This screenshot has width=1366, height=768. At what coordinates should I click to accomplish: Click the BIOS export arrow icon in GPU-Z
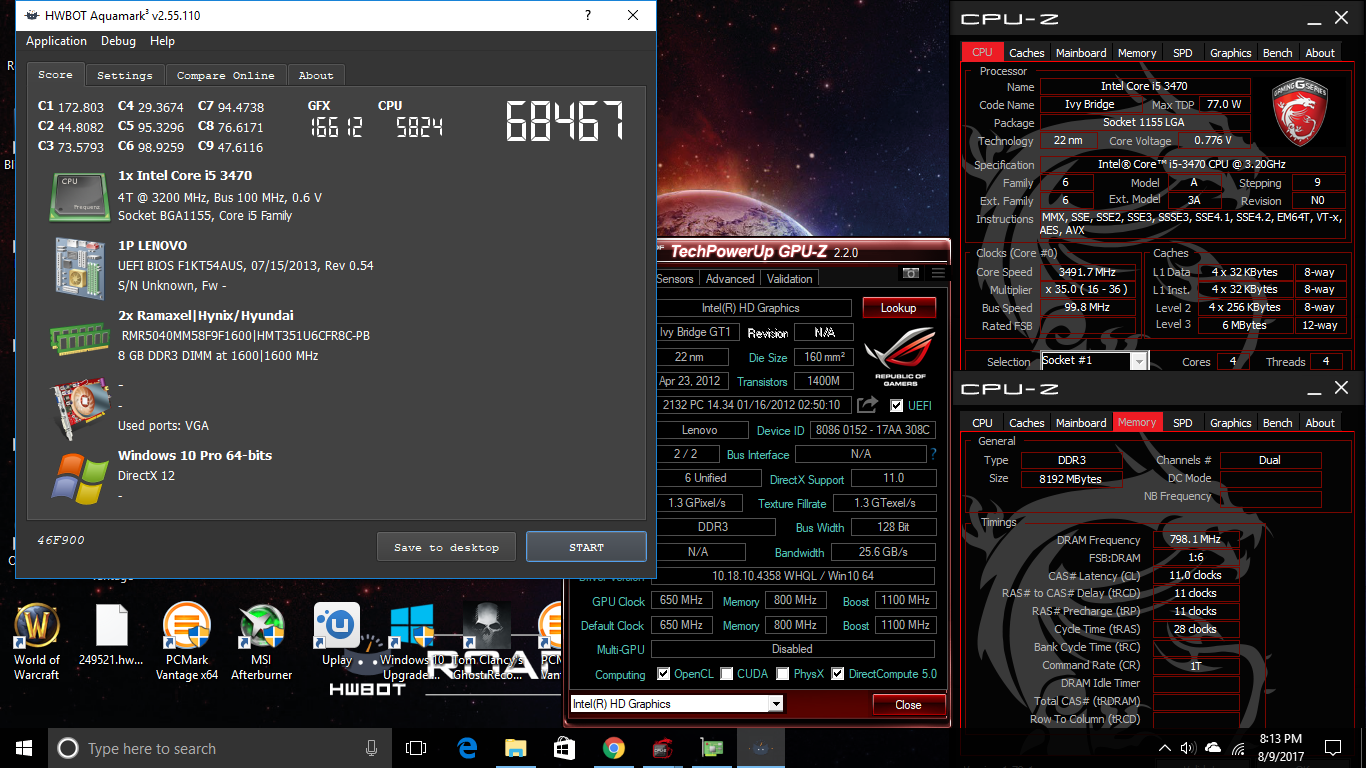click(x=868, y=405)
